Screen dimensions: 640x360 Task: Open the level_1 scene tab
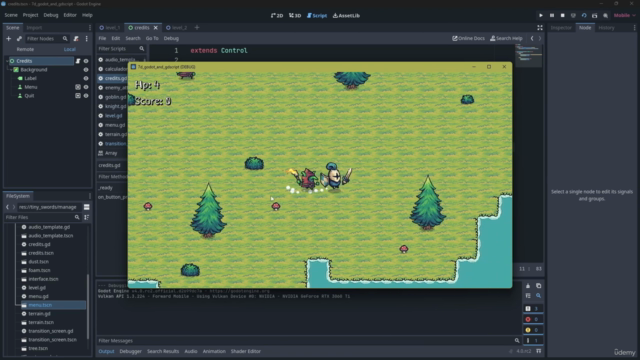coord(110,28)
